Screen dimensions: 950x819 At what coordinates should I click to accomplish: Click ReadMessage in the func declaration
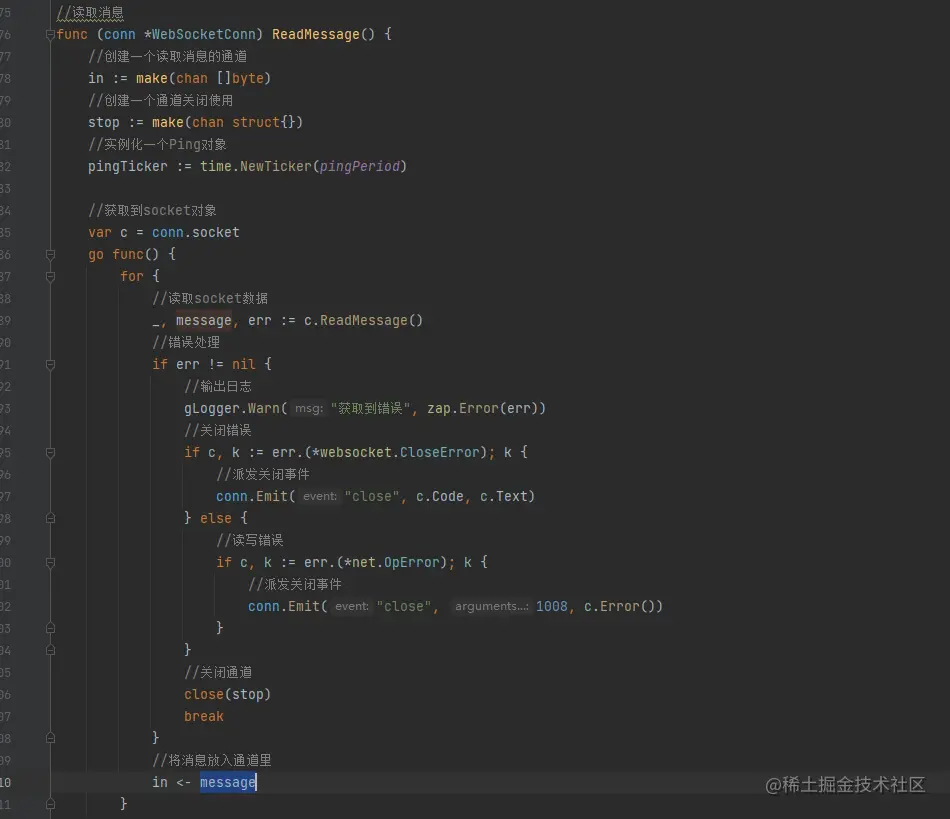pos(315,35)
